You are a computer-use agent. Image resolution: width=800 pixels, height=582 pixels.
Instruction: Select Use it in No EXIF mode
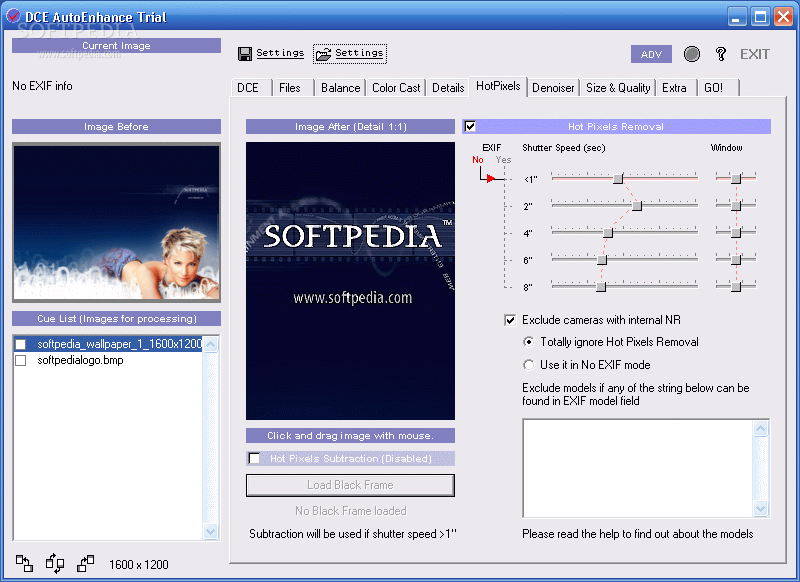[x=529, y=365]
